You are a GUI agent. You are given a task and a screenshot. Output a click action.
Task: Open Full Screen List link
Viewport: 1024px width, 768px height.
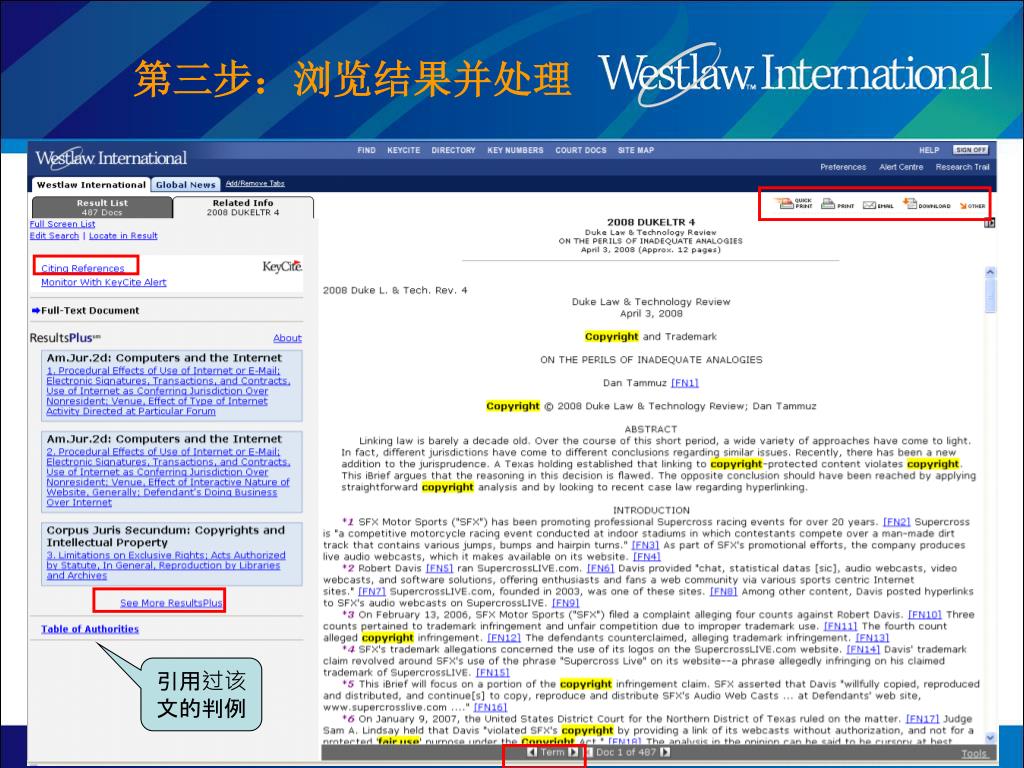pos(62,224)
